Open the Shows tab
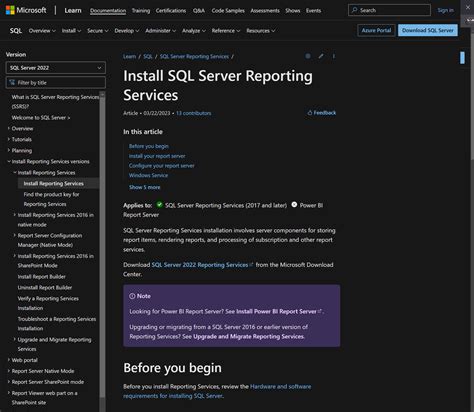474x412 pixels. click(293, 11)
